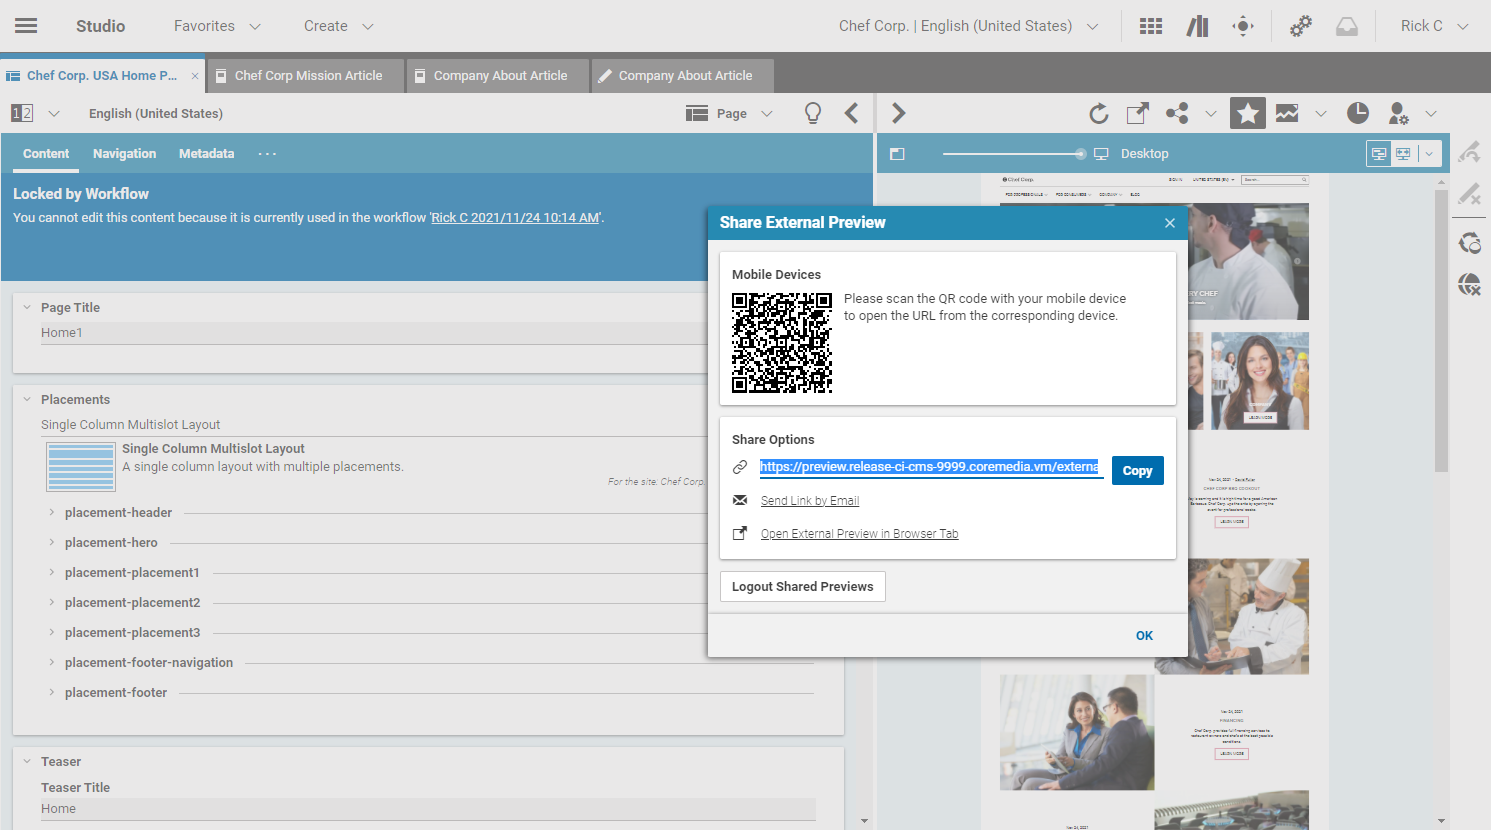Expand placement-footer-navigation row
This screenshot has width=1491, height=830.
[x=51, y=662]
